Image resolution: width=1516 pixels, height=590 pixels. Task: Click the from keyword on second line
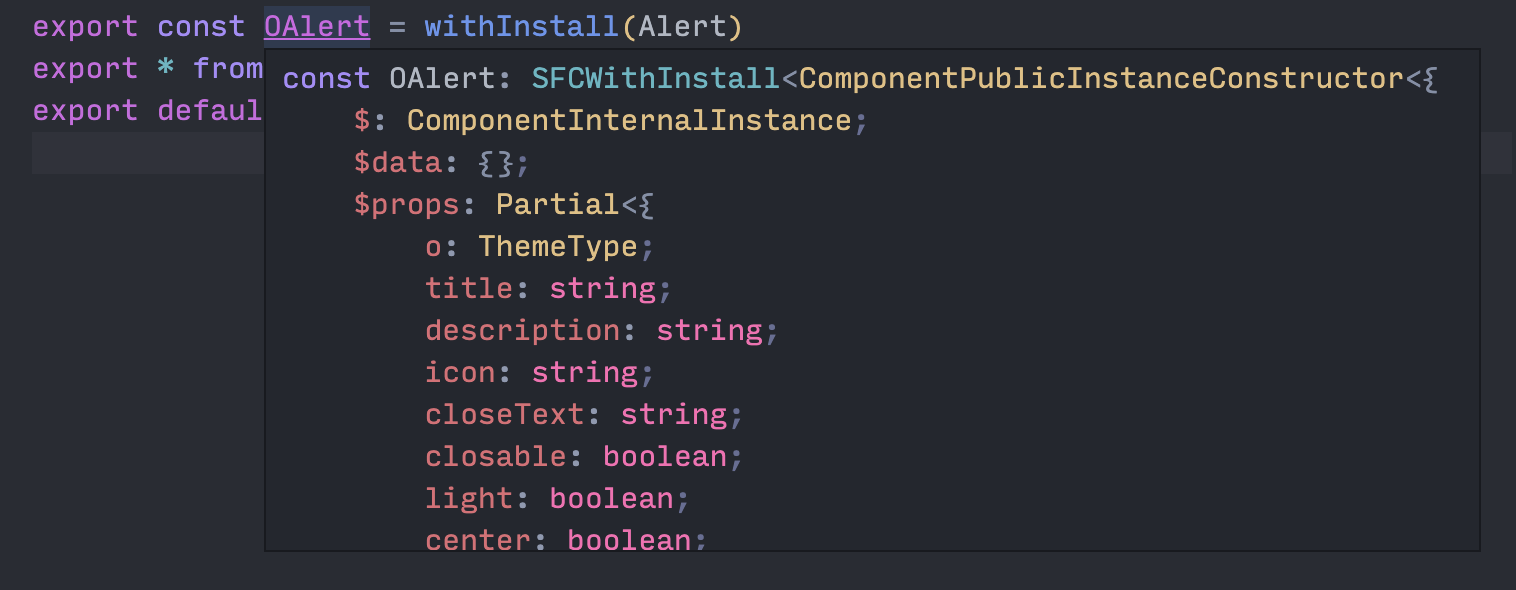[x=228, y=68]
